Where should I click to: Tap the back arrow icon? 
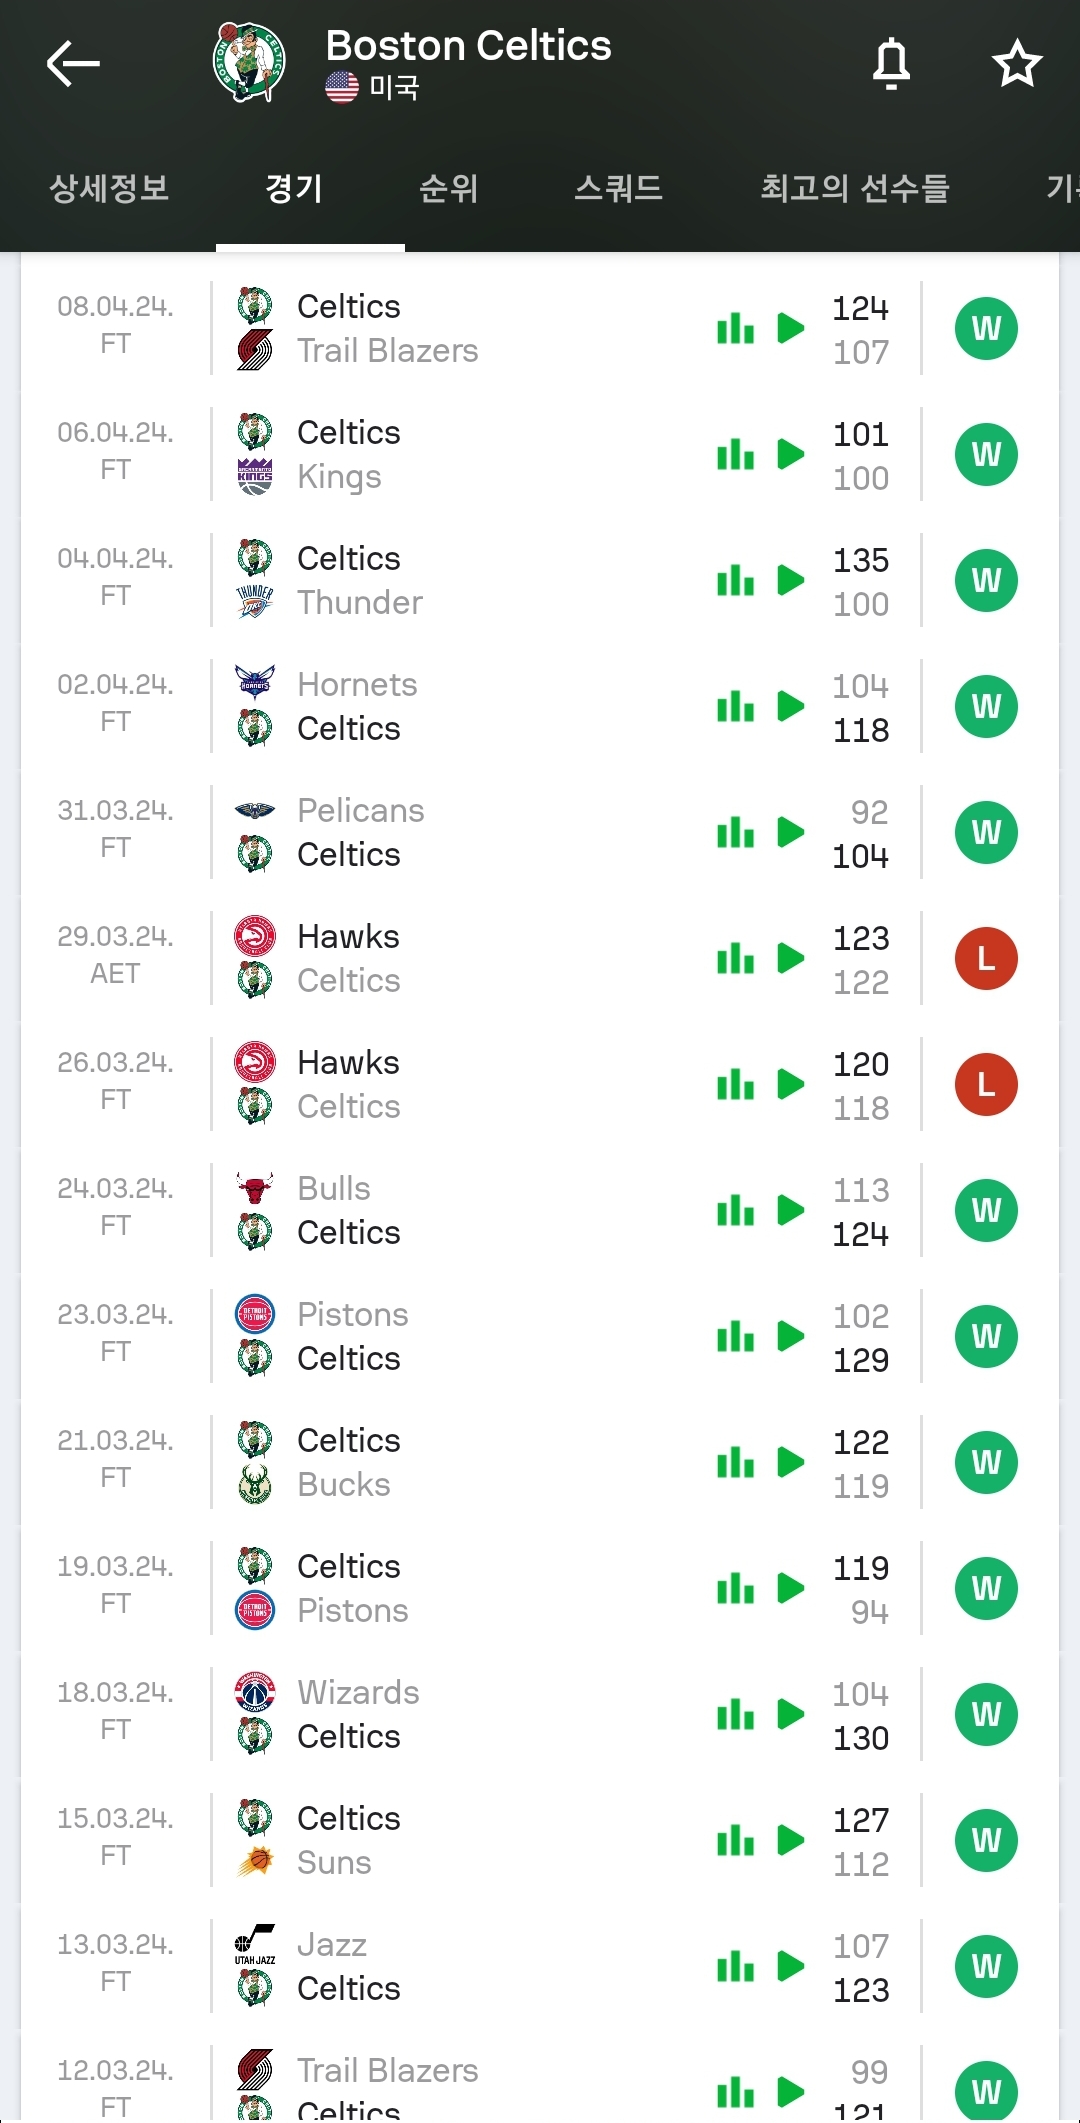73,64
